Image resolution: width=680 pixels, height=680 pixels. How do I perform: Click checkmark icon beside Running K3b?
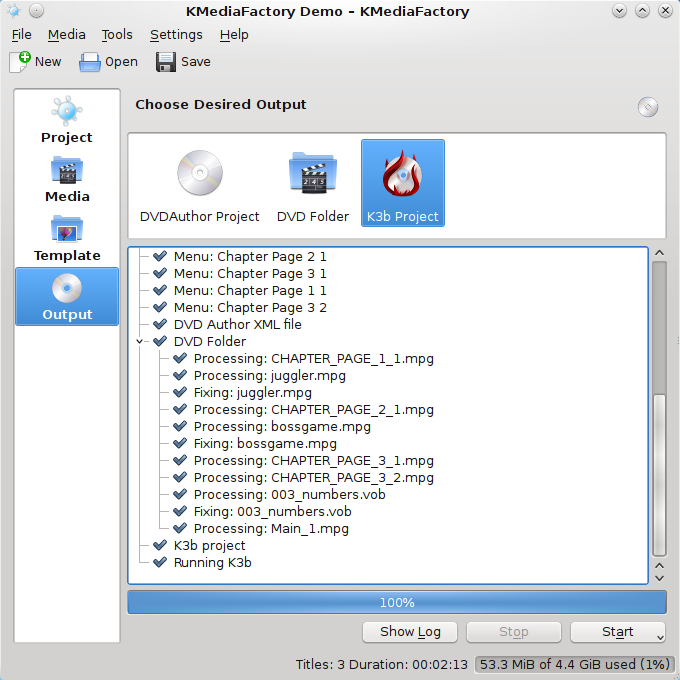pyautogui.click(x=160, y=562)
